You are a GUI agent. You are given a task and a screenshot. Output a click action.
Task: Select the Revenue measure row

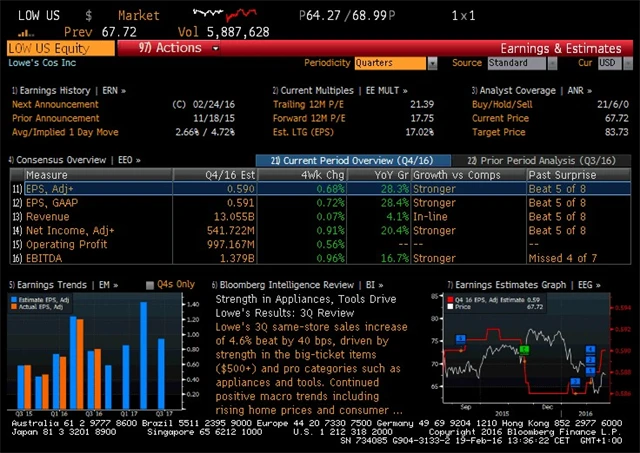coord(320,217)
